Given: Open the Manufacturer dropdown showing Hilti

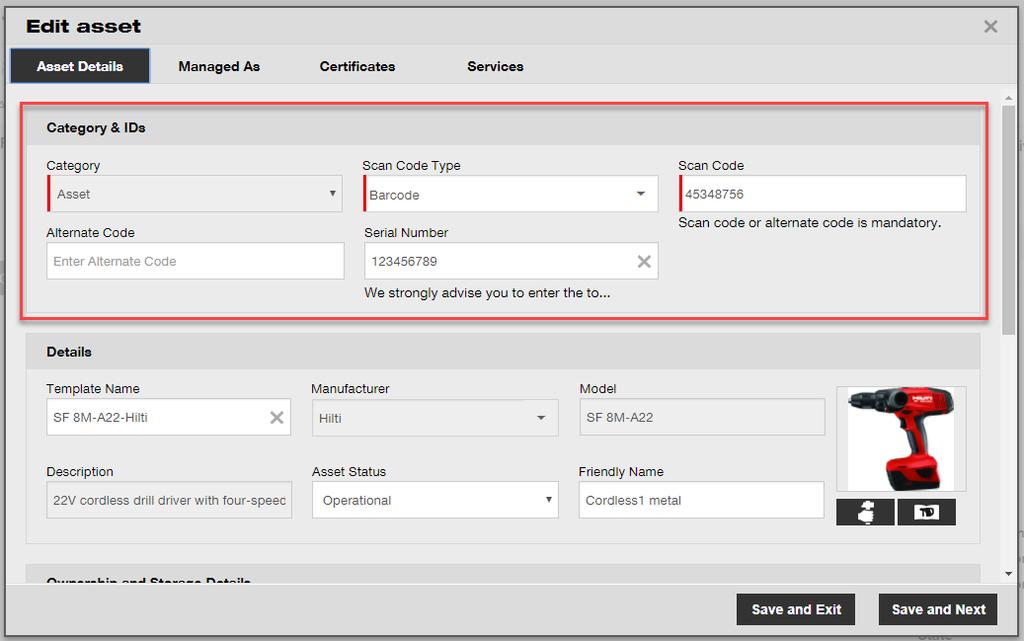Looking at the screenshot, I should coord(435,418).
